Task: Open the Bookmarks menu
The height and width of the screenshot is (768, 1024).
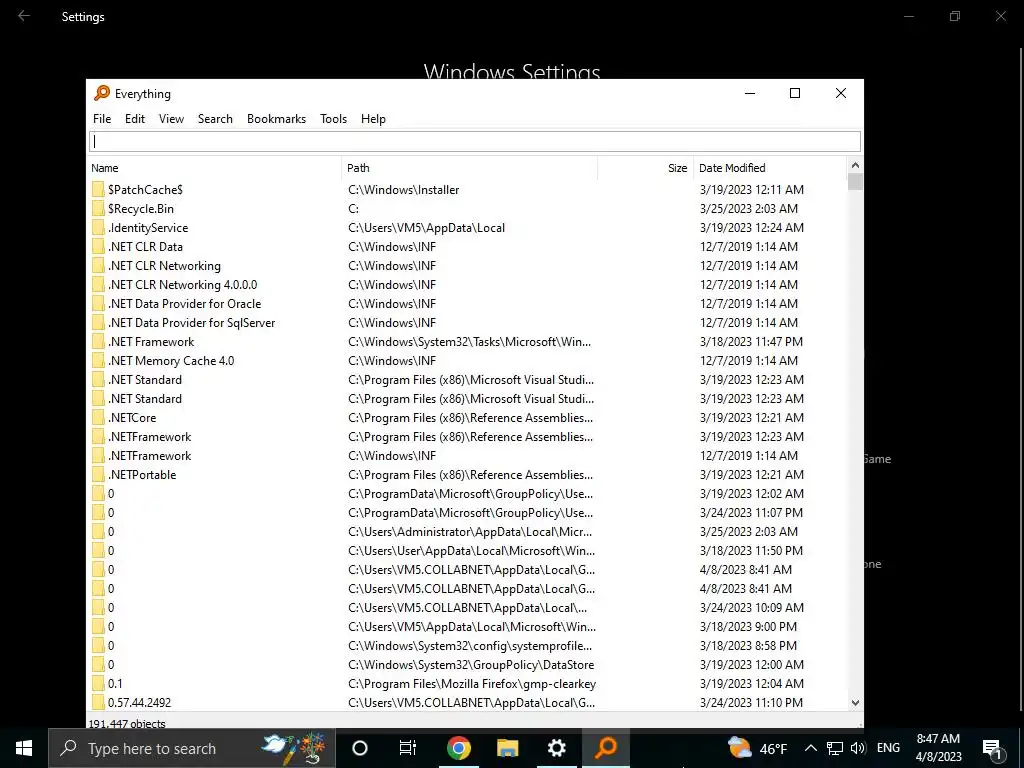Action: [276, 119]
